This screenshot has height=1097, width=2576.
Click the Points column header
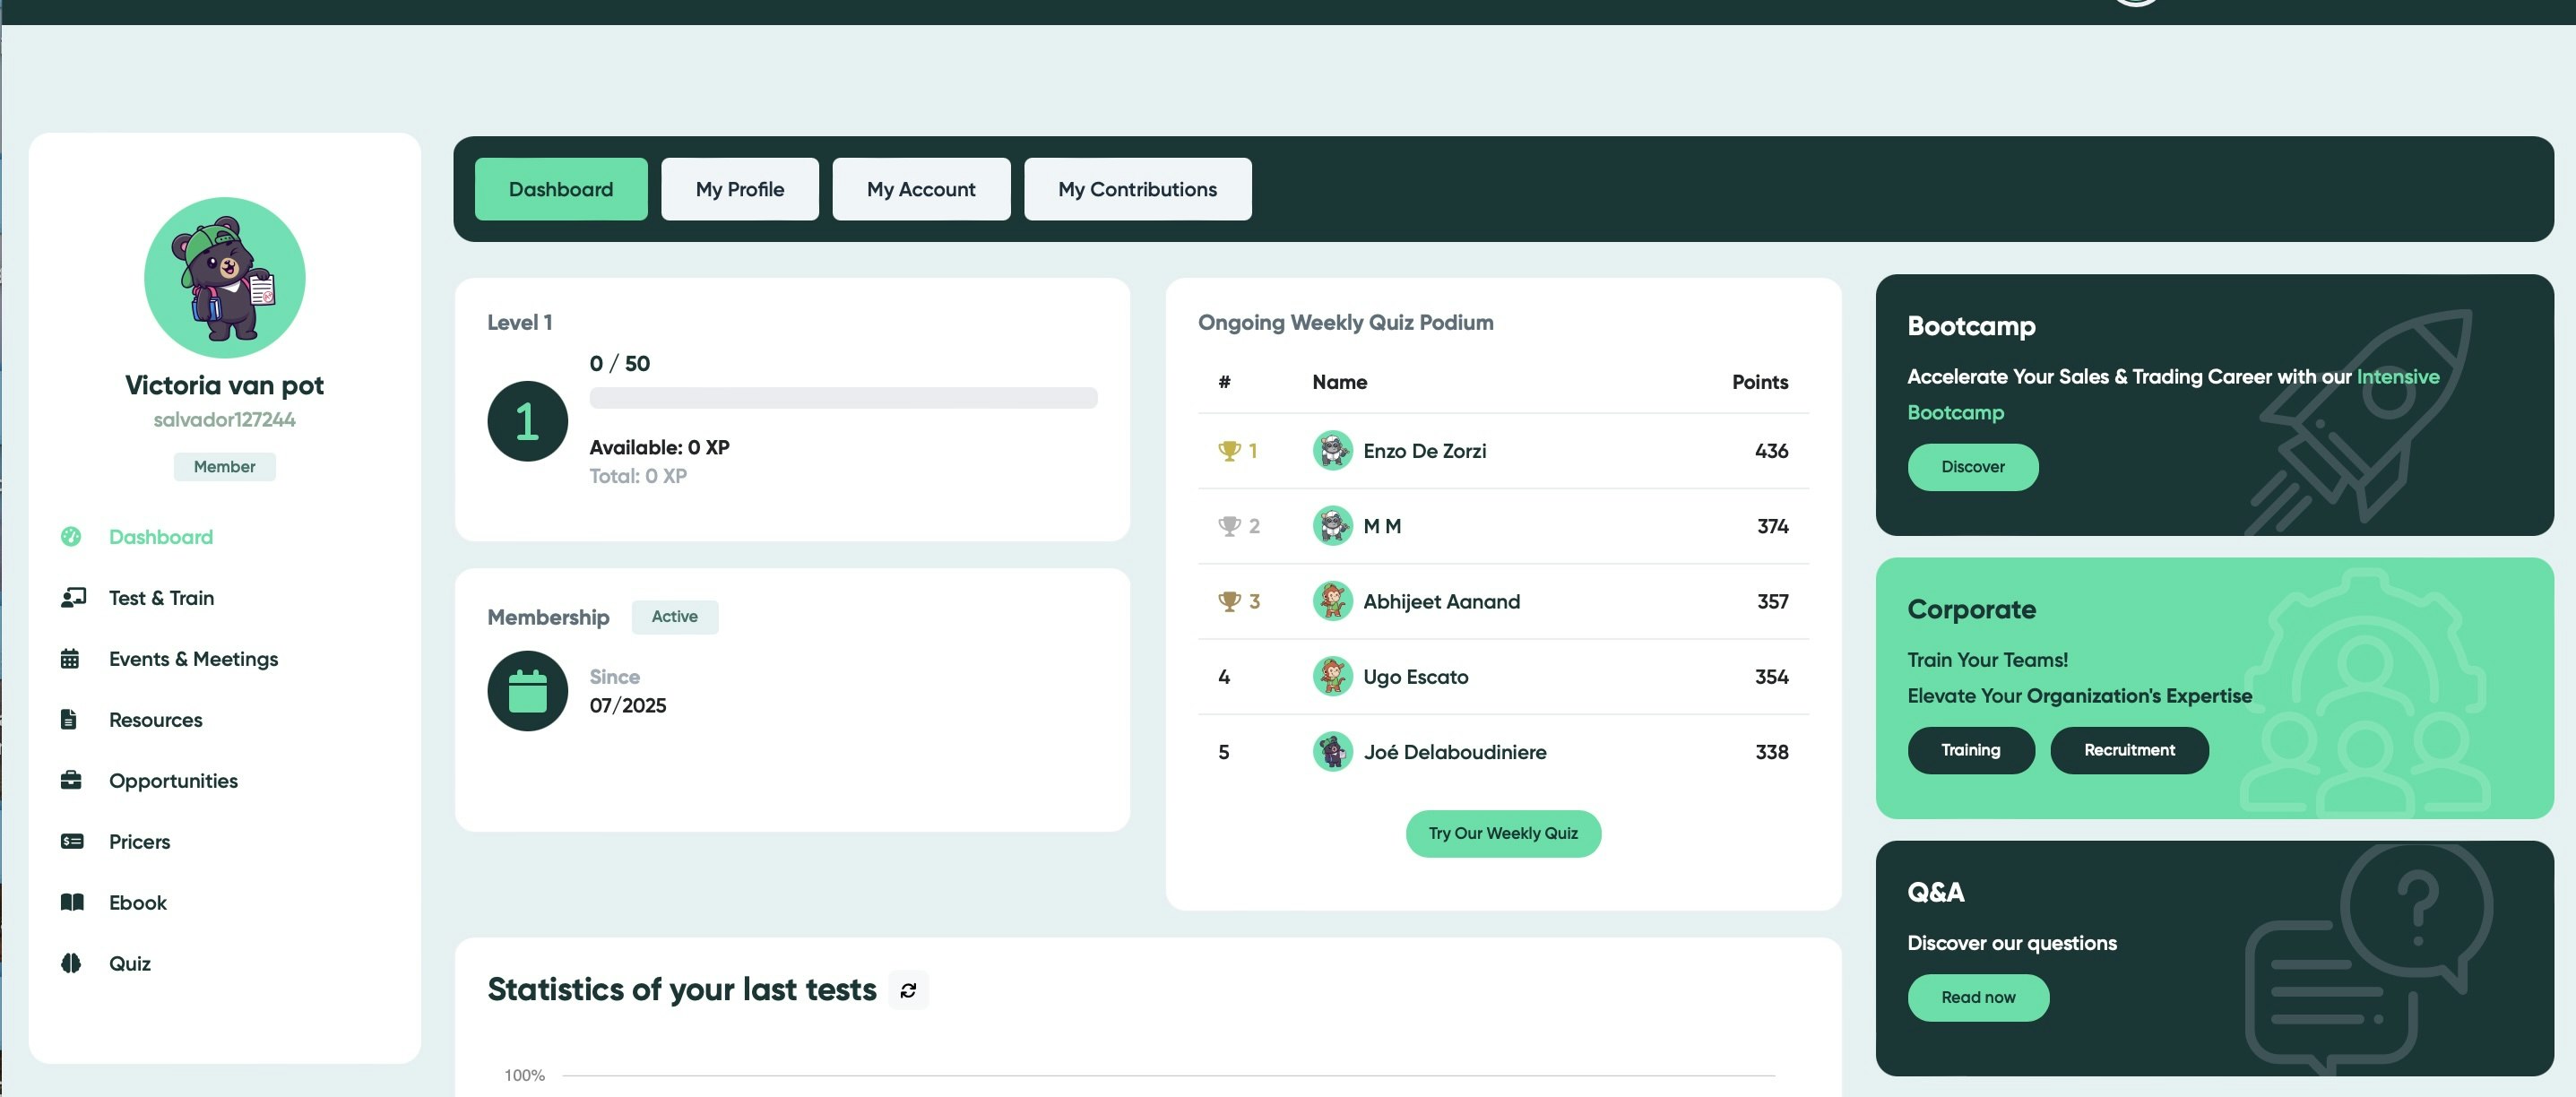pyautogui.click(x=1759, y=382)
